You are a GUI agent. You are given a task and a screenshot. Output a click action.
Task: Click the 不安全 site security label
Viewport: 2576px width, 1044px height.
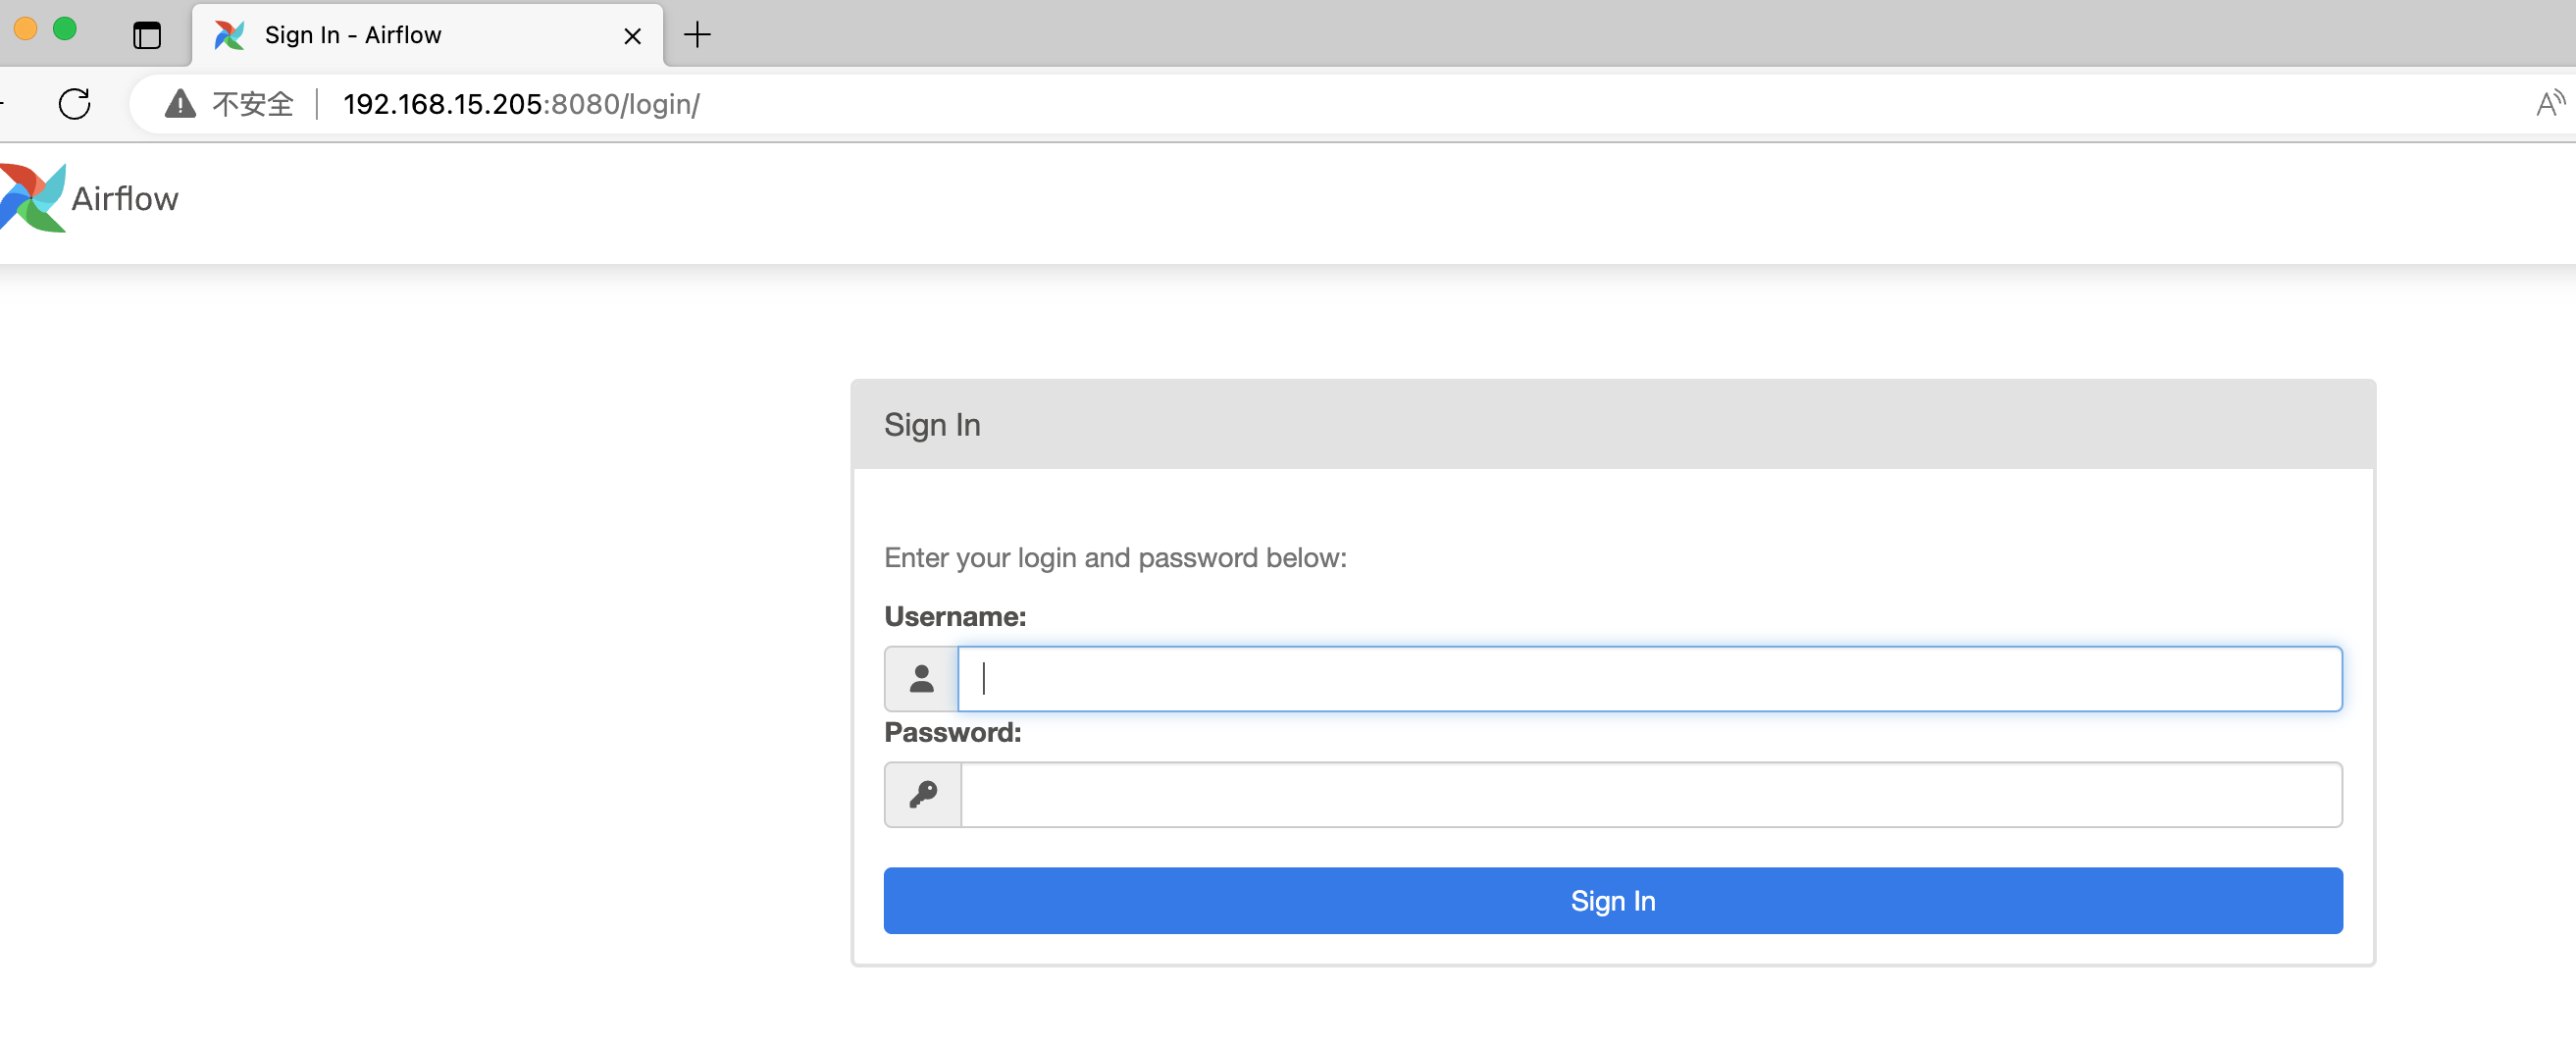click(x=252, y=104)
